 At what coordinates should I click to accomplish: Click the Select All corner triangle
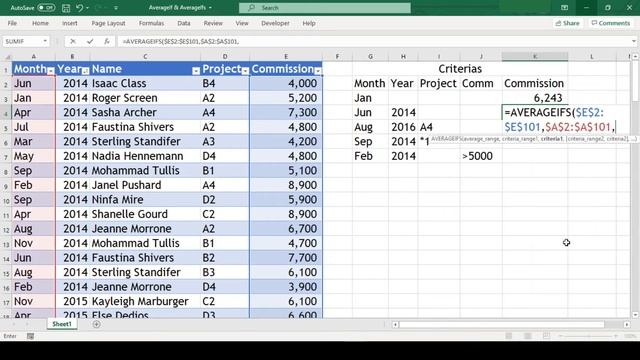click(6, 56)
